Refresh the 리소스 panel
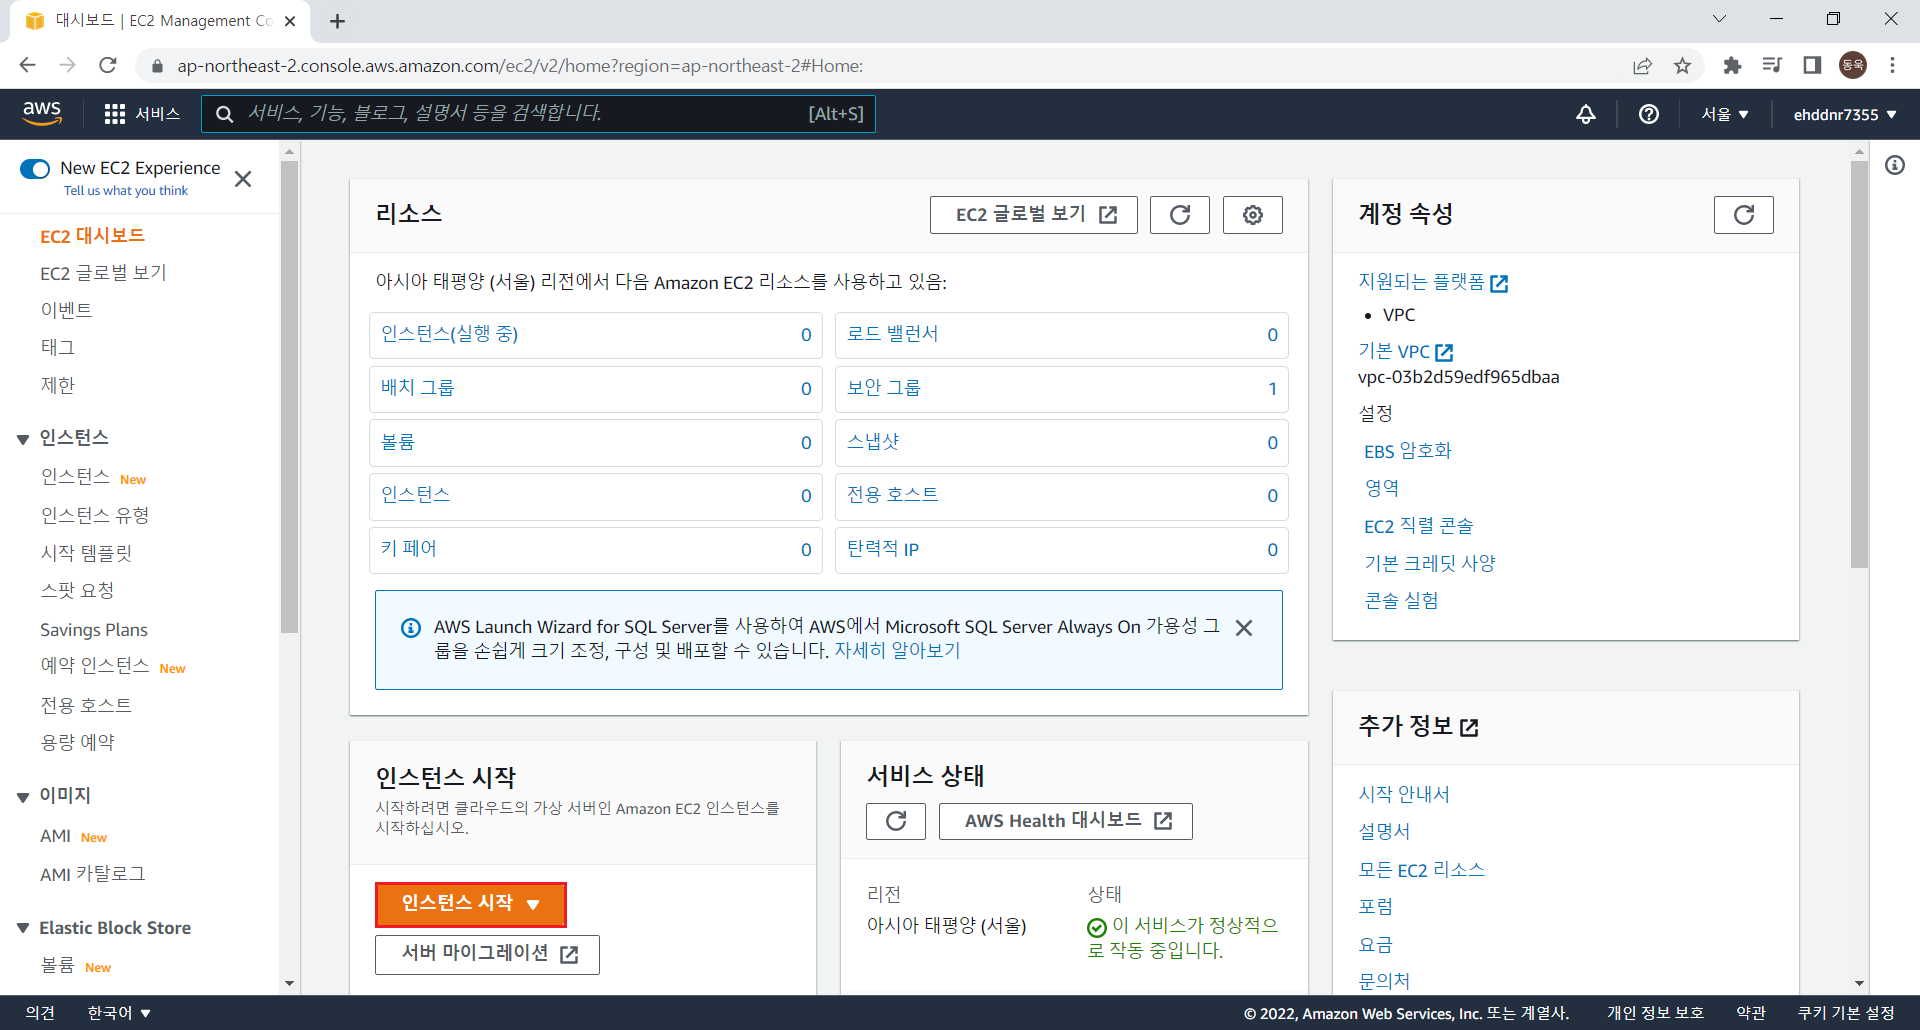Viewport: 1920px width, 1030px height. click(1180, 215)
